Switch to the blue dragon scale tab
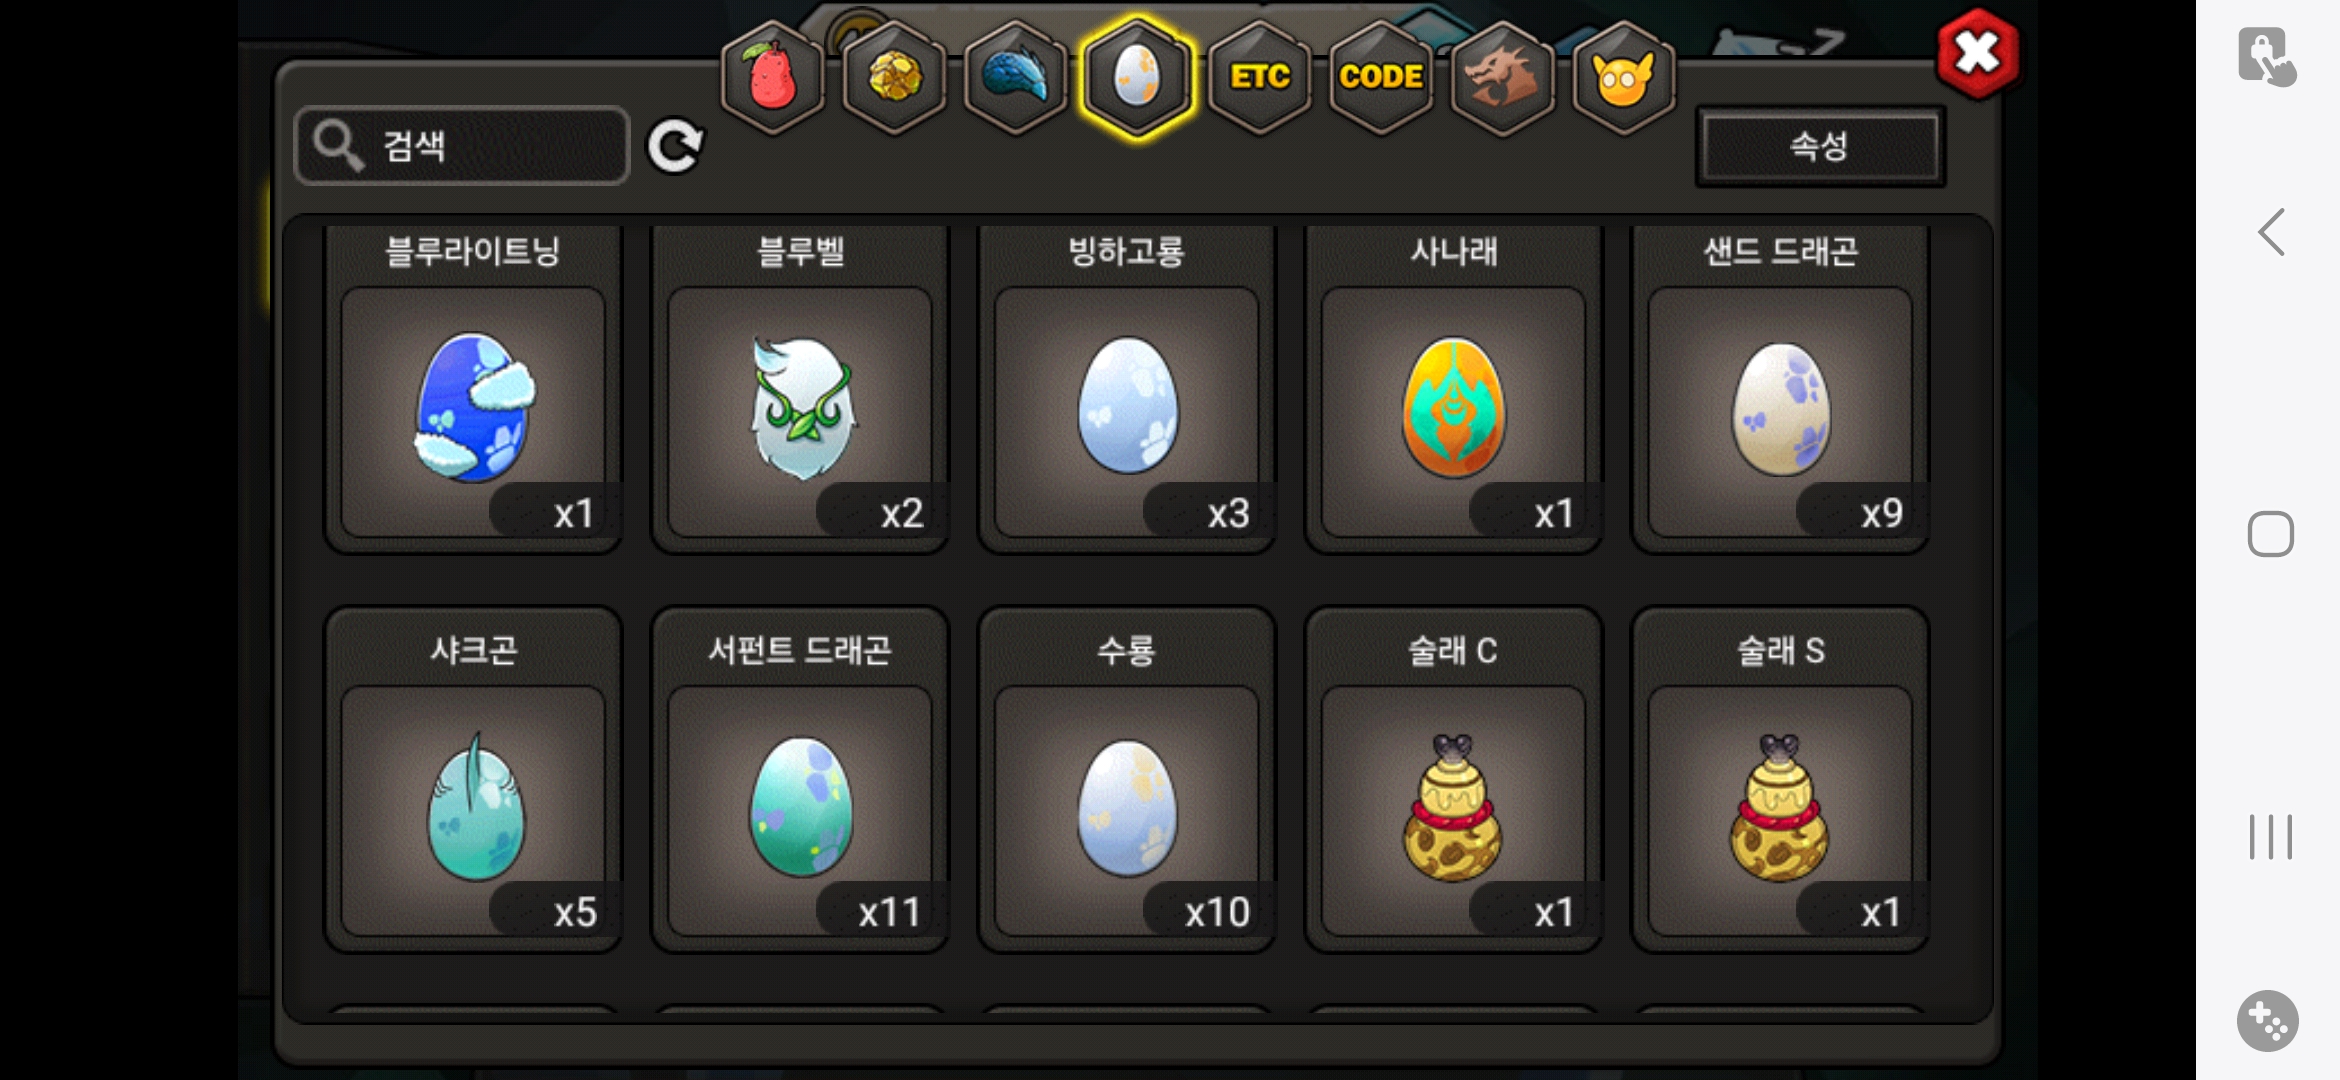 1015,78
